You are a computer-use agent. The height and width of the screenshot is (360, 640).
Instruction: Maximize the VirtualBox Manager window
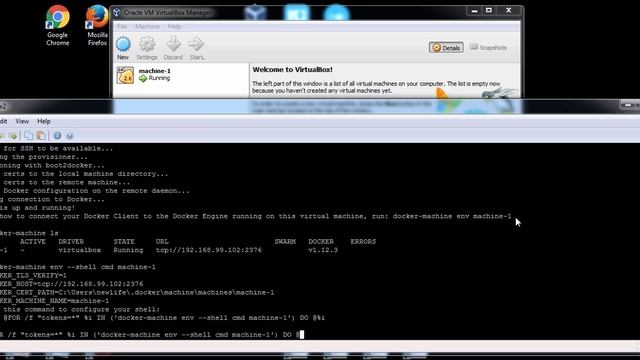[489, 11]
